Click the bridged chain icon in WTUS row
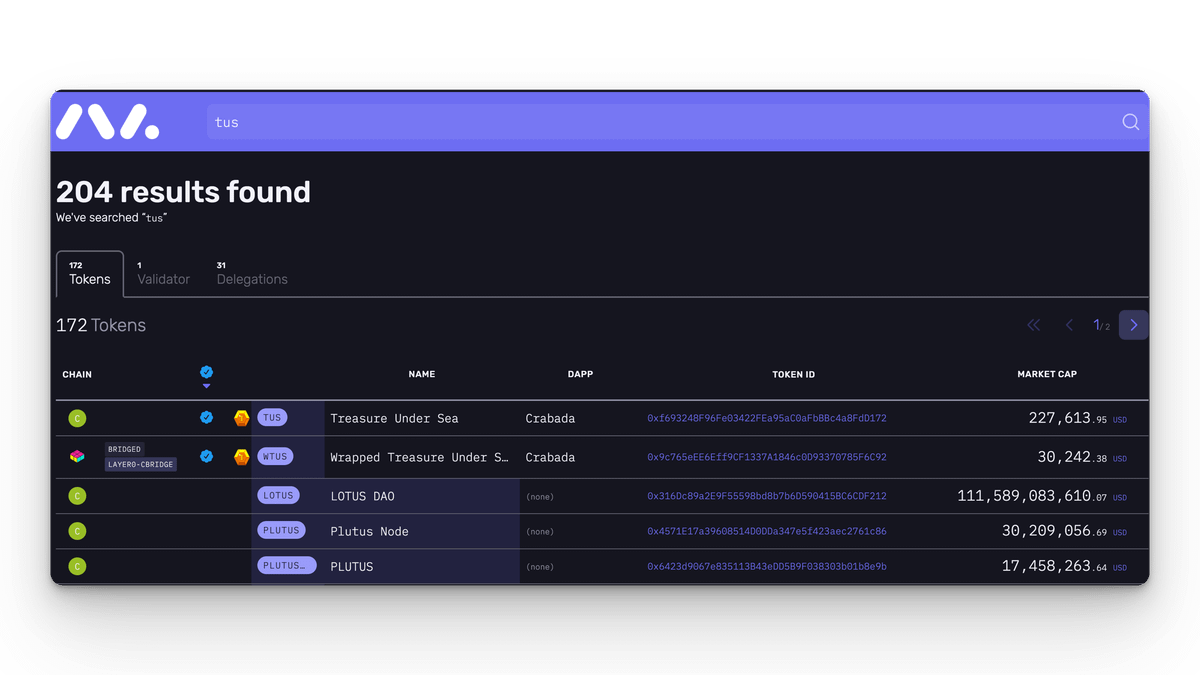This screenshot has height=675, width=1200. 77,457
